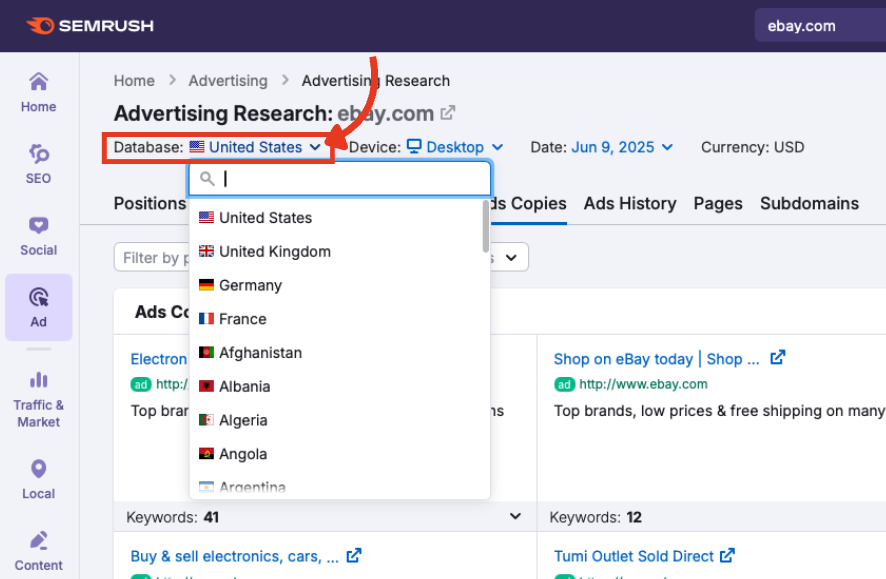Collapse the Keywords: 41 section
The image size is (886, 579).
pos(515,517)
